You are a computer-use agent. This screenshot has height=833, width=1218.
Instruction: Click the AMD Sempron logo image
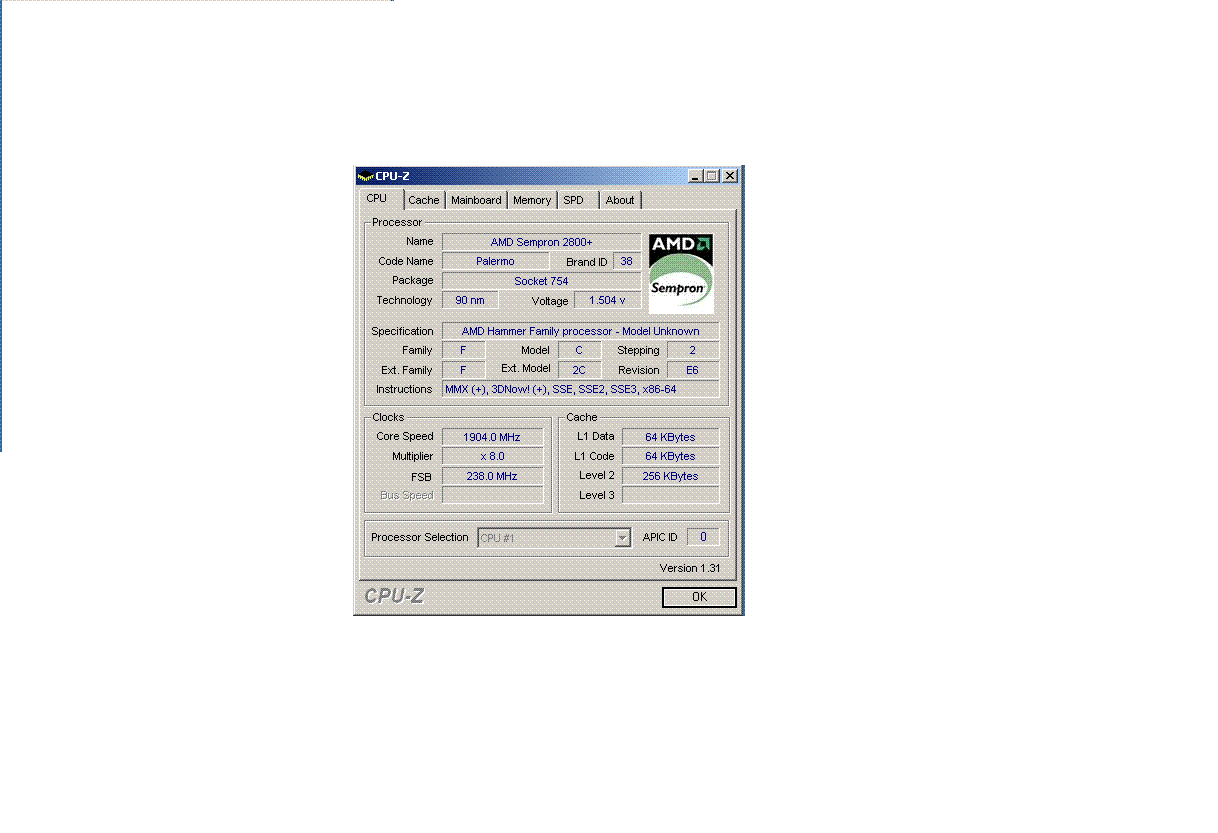(681, 273)
